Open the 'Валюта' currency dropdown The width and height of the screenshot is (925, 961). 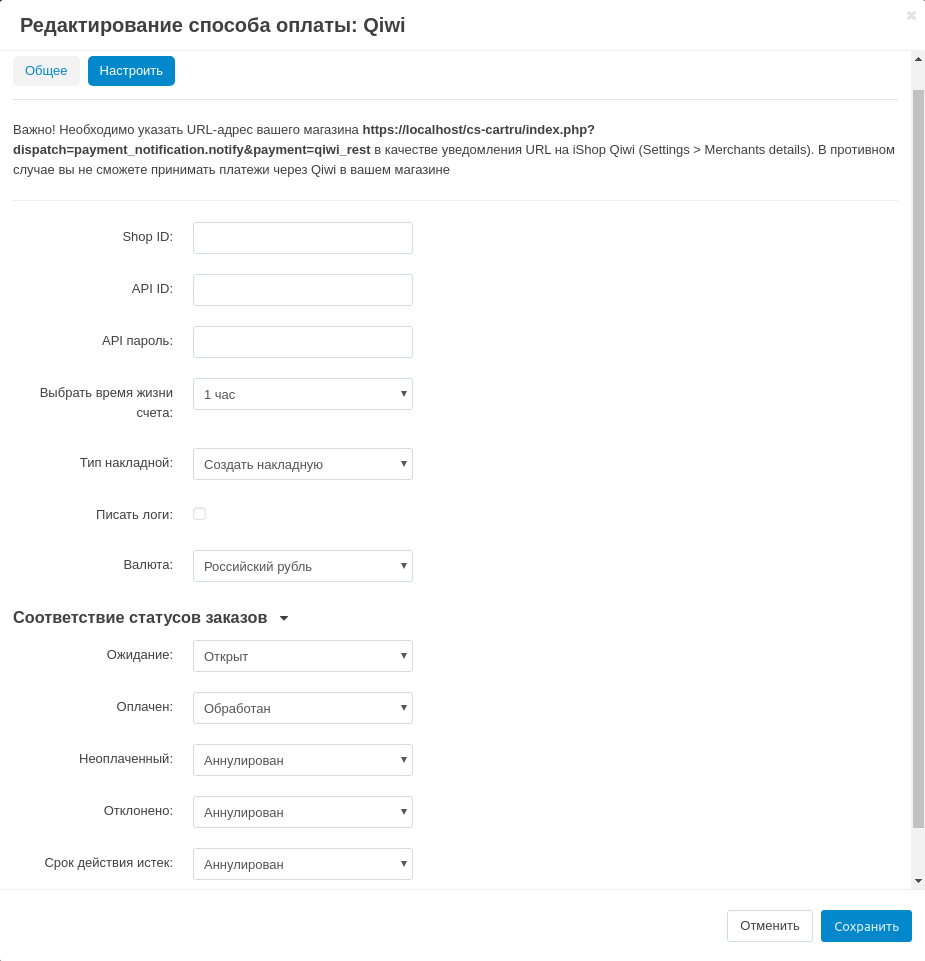pyautogui.click(x=303, y=566)
